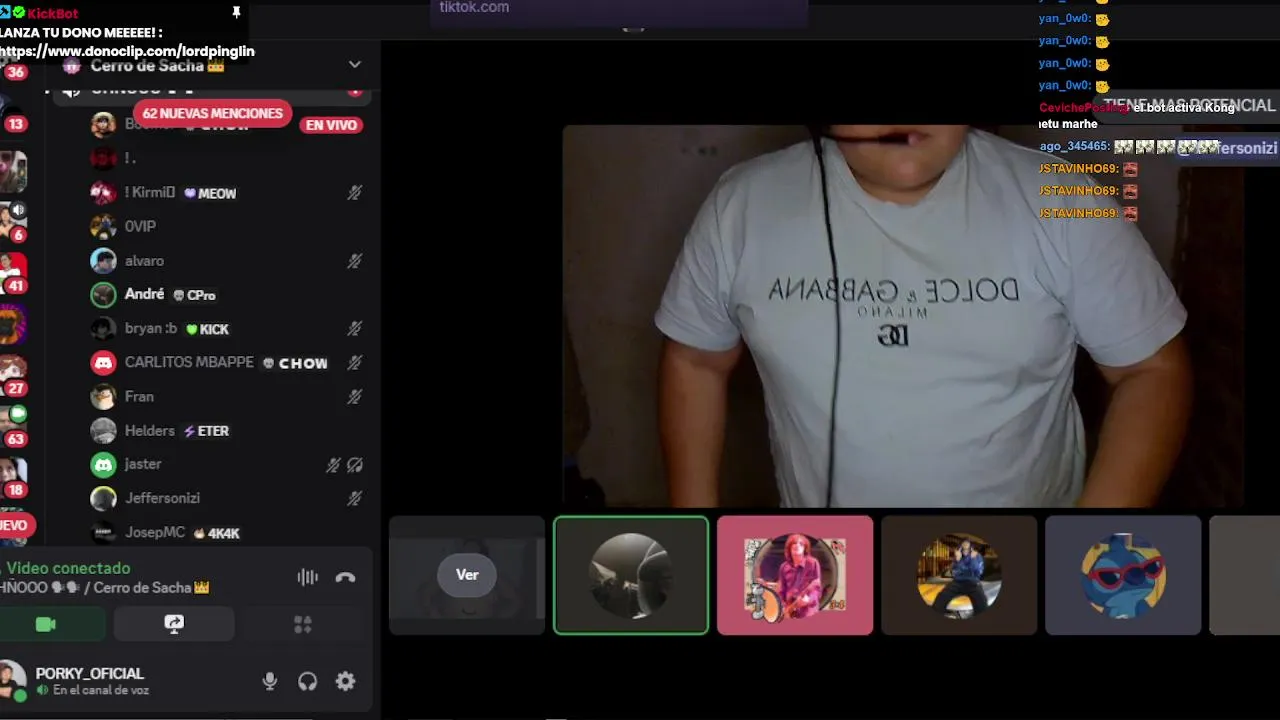Image resolution: width=1280 pixels, height=720 pixels.
Task: Select user alvaro in voice channel
Action: (x=144, y=261)
